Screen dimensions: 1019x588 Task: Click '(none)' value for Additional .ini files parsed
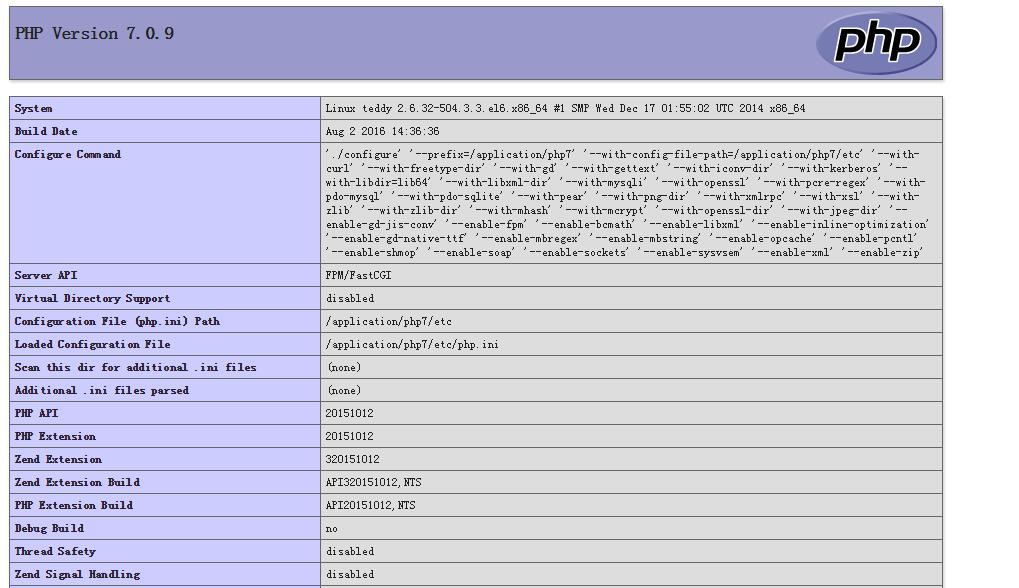pos(344,390)
